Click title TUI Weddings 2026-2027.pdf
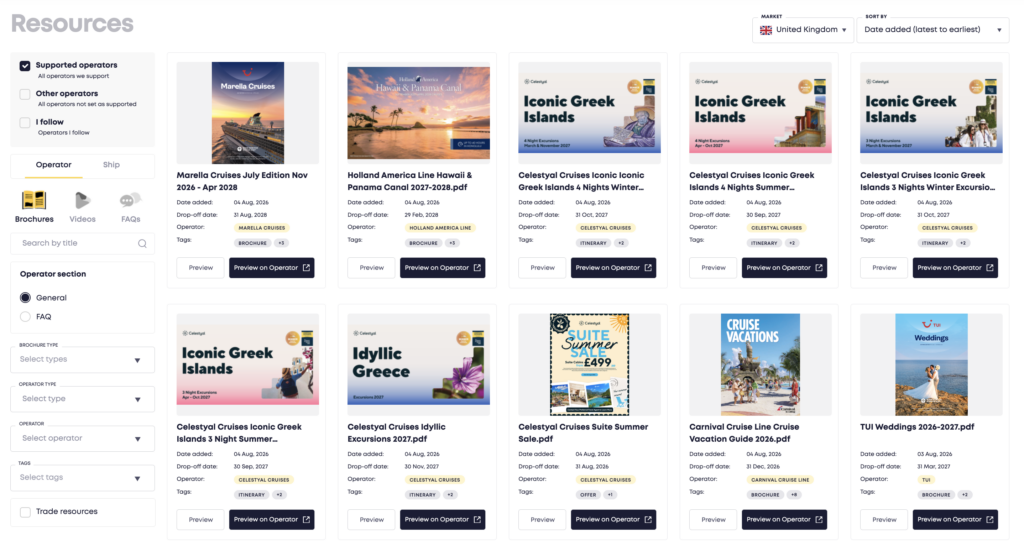 tap(917, 427)
